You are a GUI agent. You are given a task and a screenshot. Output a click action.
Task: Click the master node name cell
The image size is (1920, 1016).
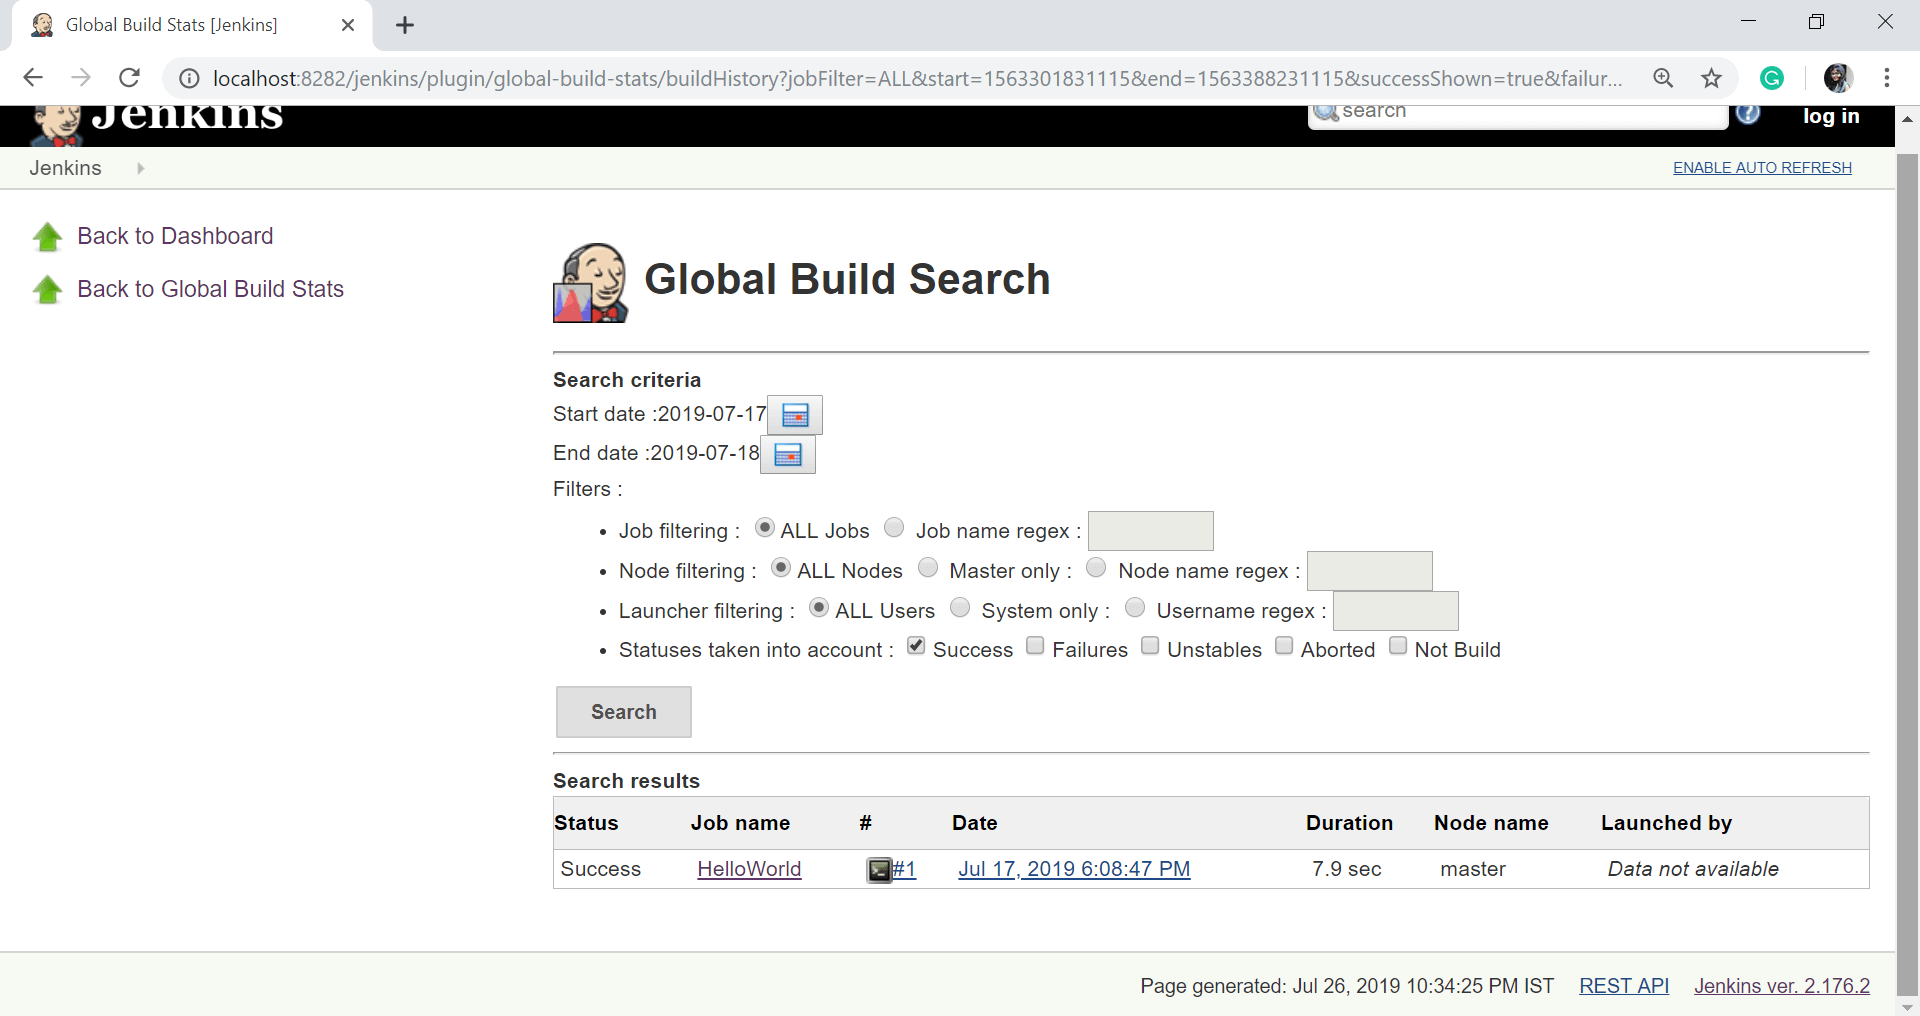(1473, 869)
